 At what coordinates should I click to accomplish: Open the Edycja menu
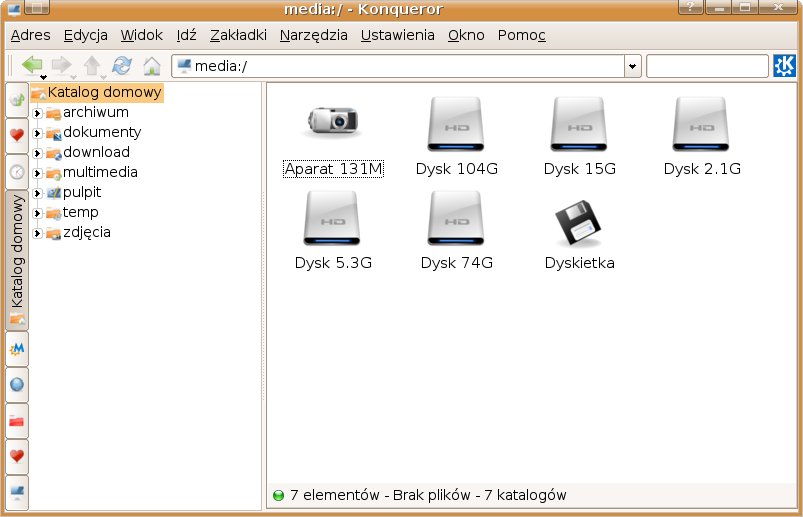pyautogui.click(x=86, y=35)
